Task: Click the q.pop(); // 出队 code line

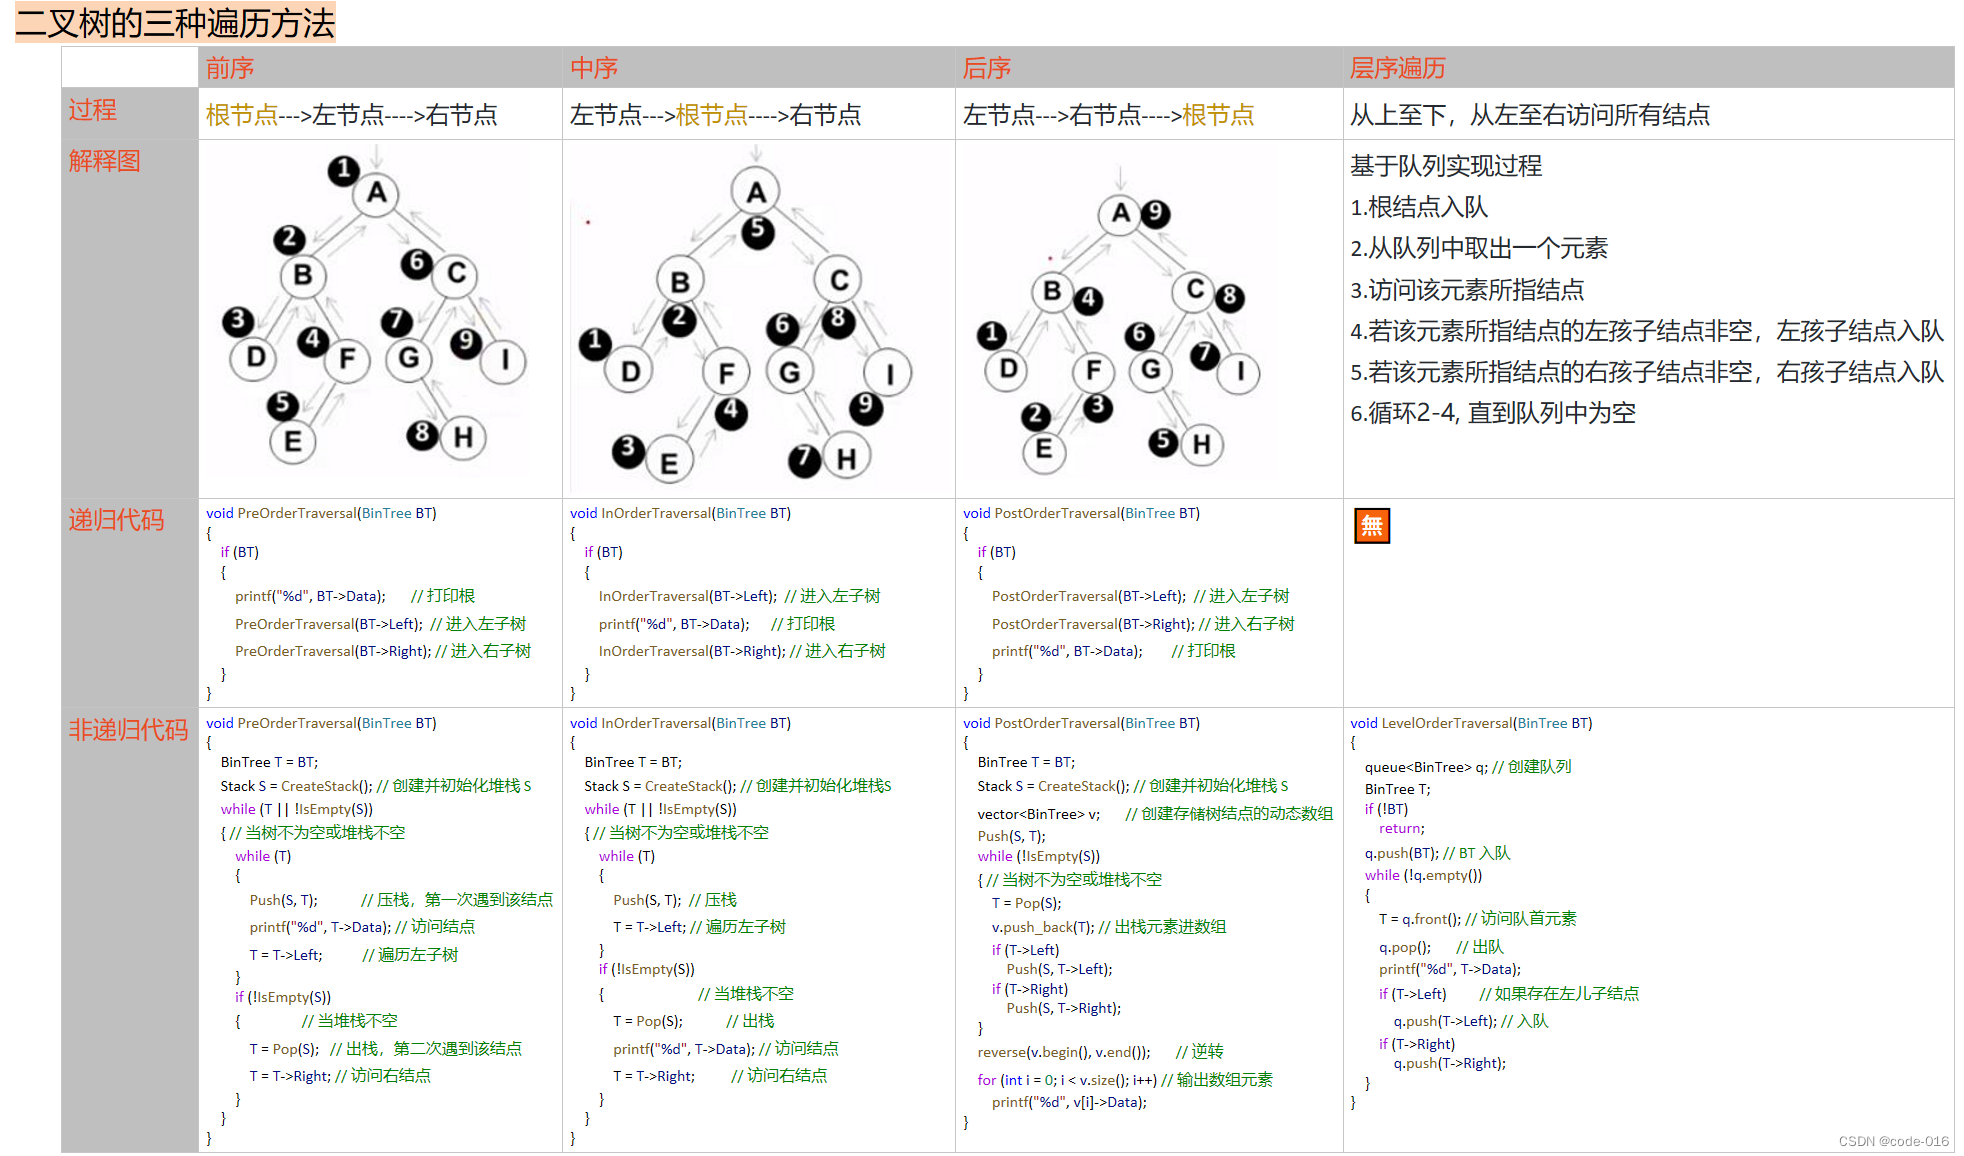Action: [x=1441, y=947]
